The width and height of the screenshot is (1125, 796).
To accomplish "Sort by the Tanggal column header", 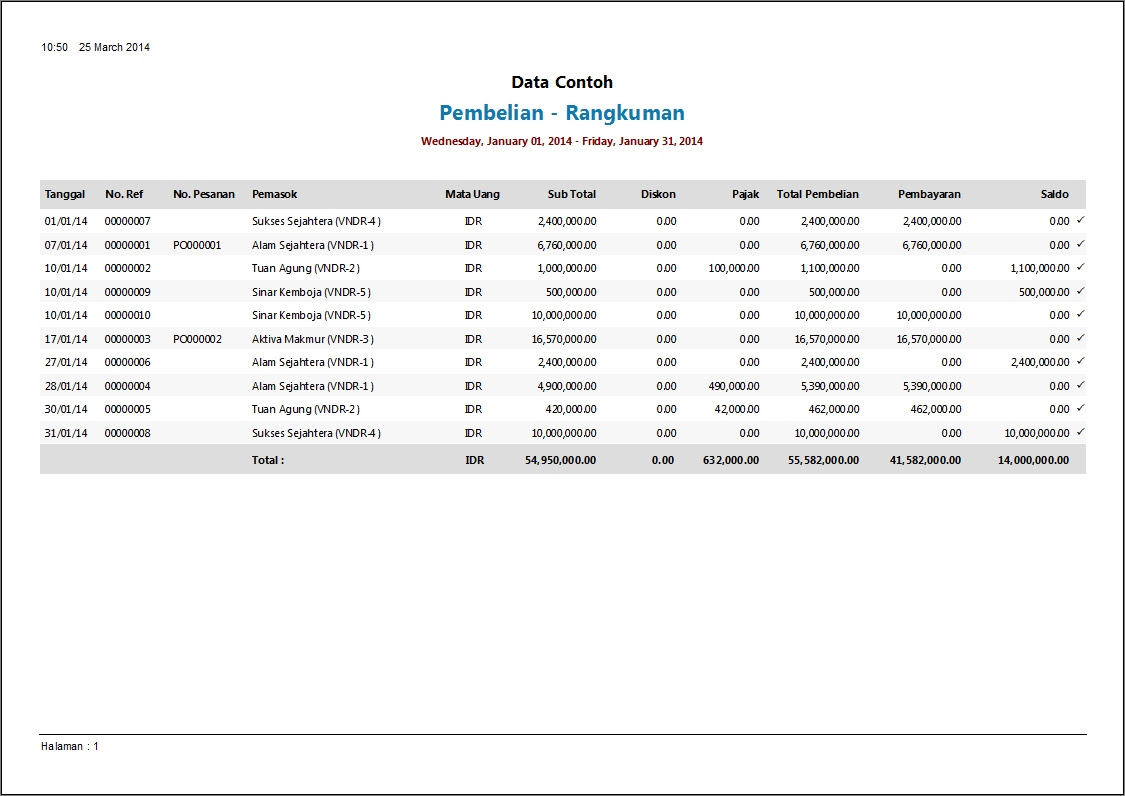I will point(64,194).
